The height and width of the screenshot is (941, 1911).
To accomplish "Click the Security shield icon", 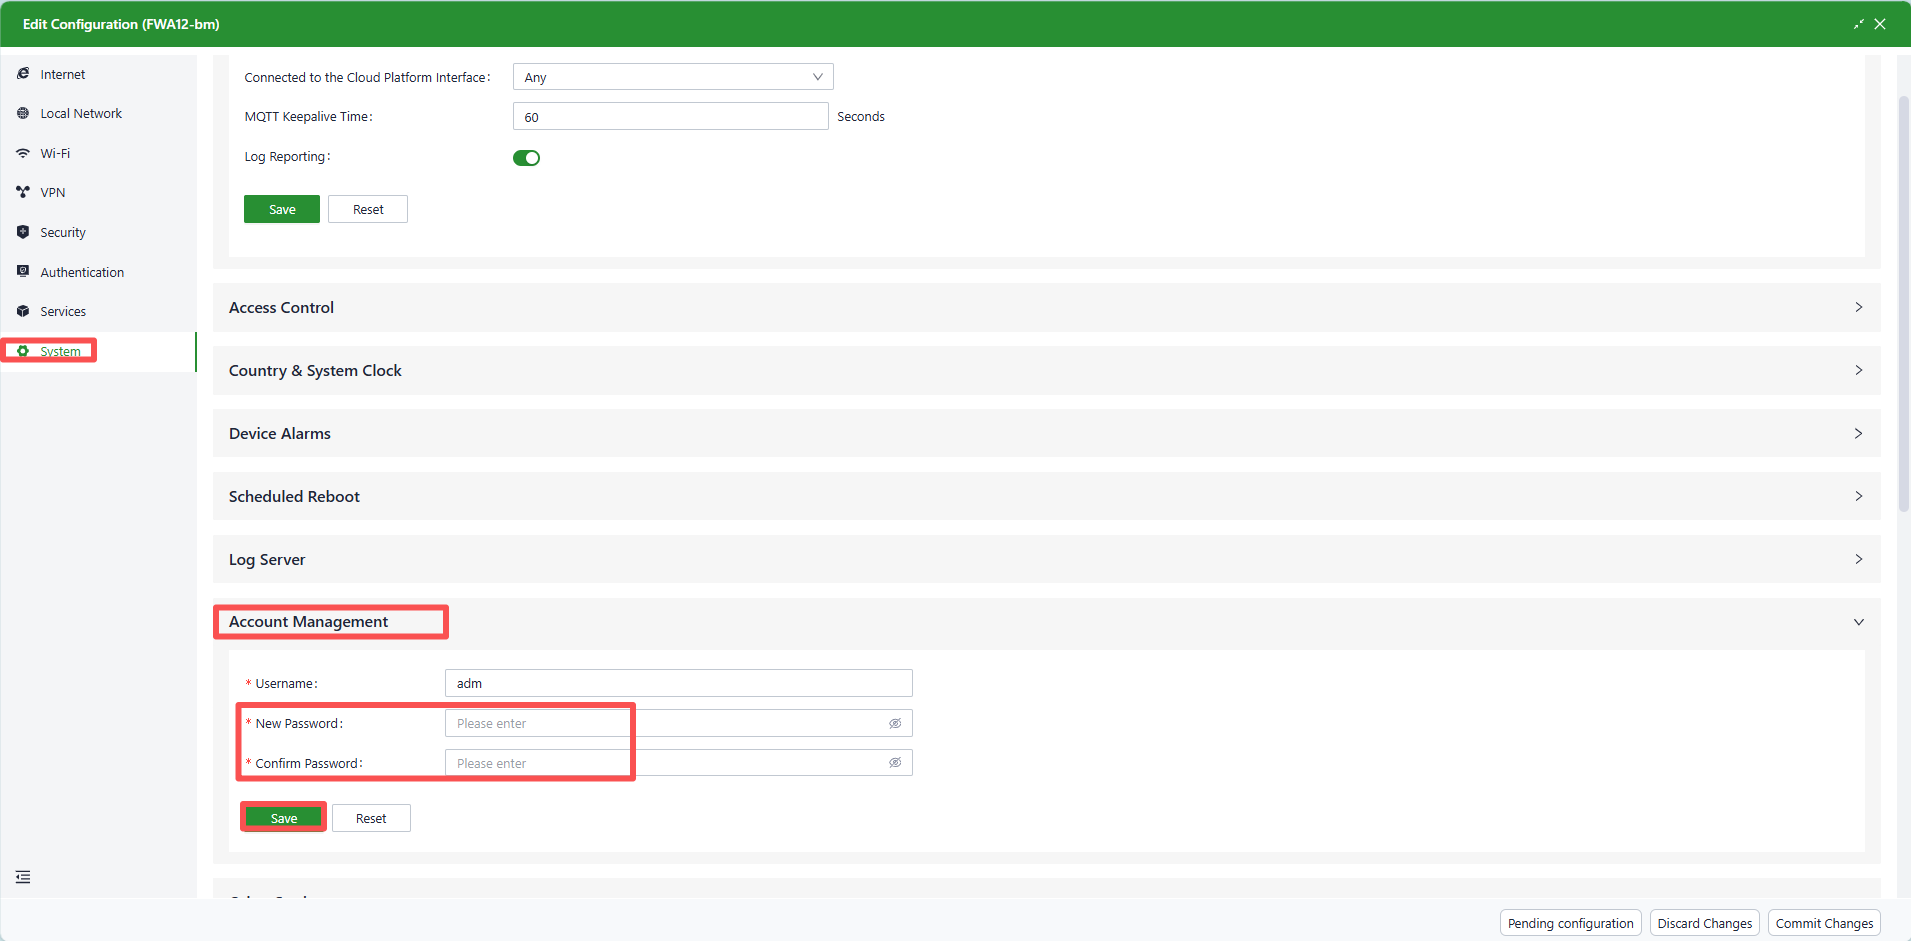I will (x=23, y=232).
